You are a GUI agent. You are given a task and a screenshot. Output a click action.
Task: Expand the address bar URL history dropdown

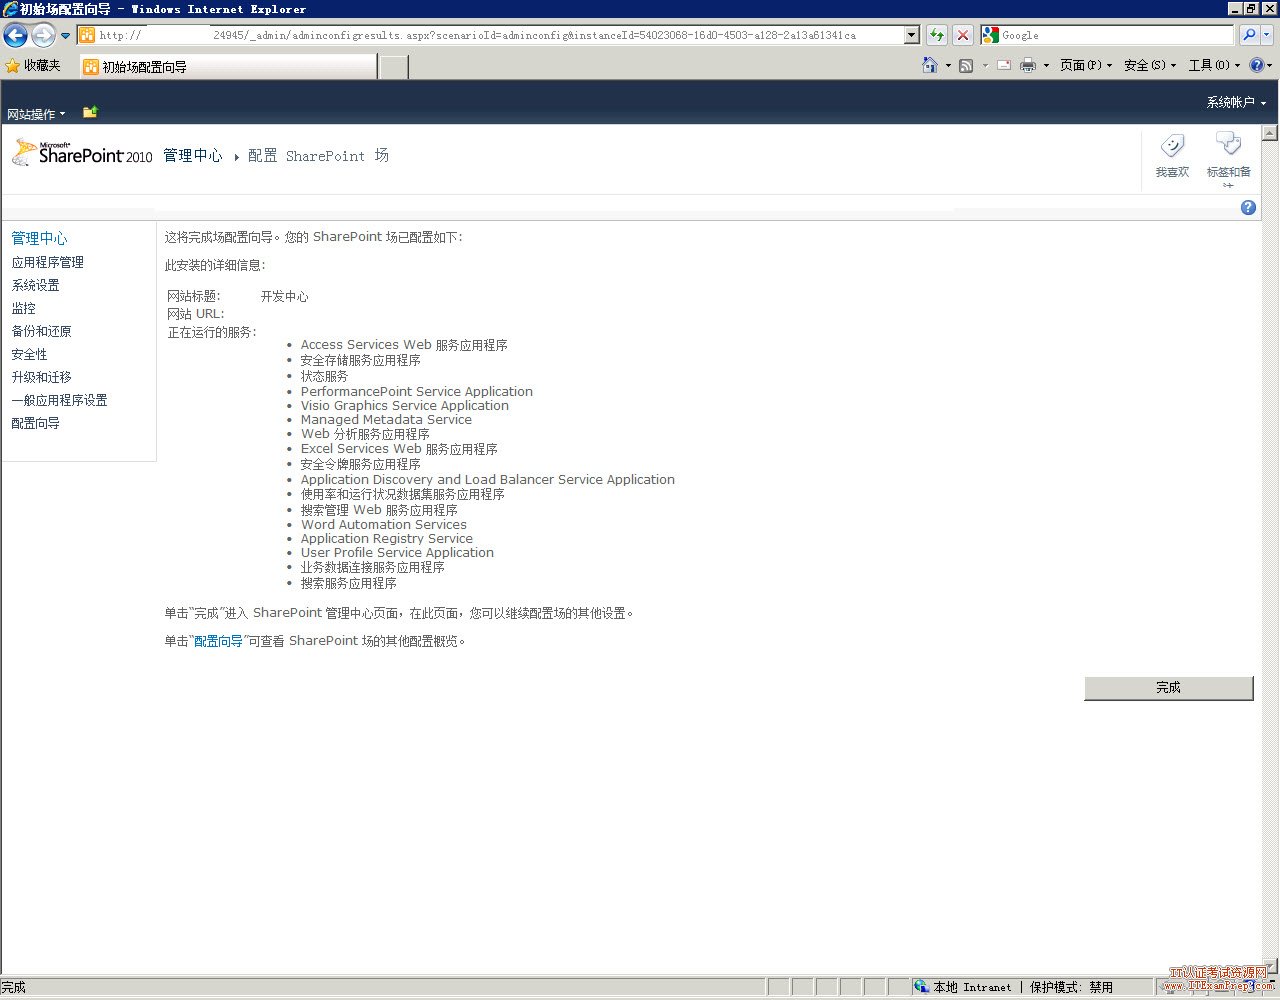[x=912, y=35]
